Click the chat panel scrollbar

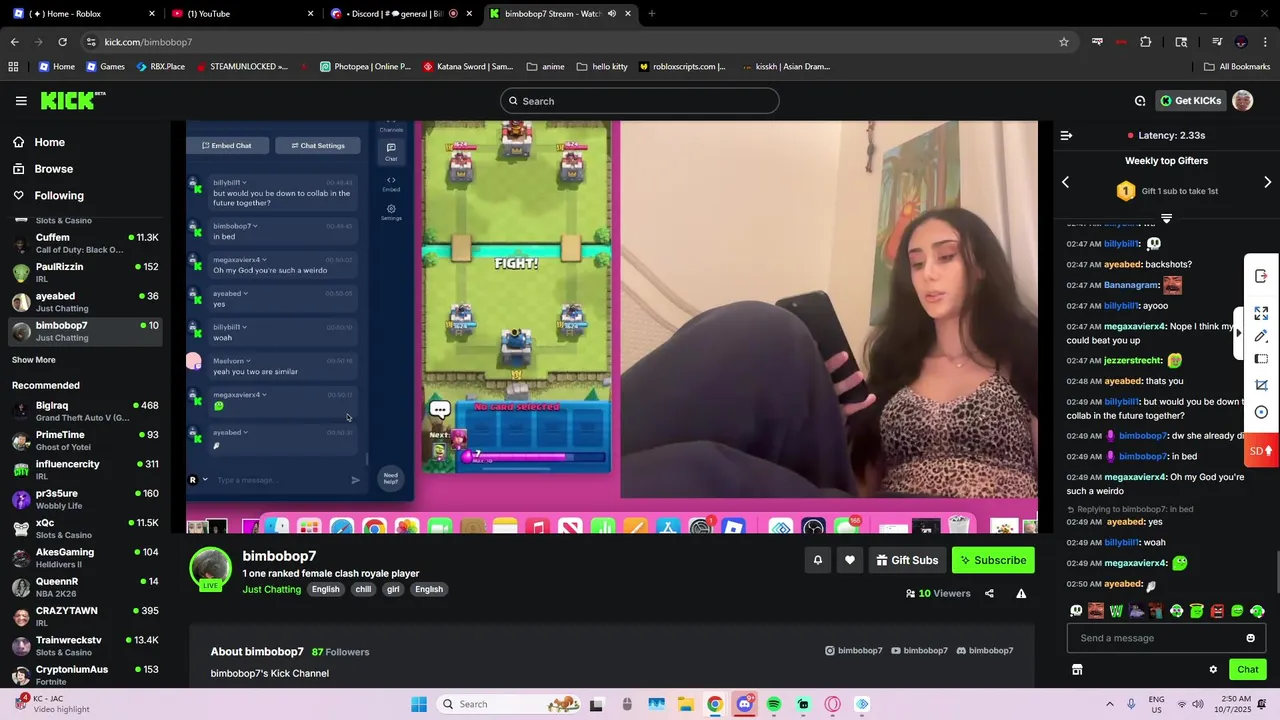tap(1277, 572)
